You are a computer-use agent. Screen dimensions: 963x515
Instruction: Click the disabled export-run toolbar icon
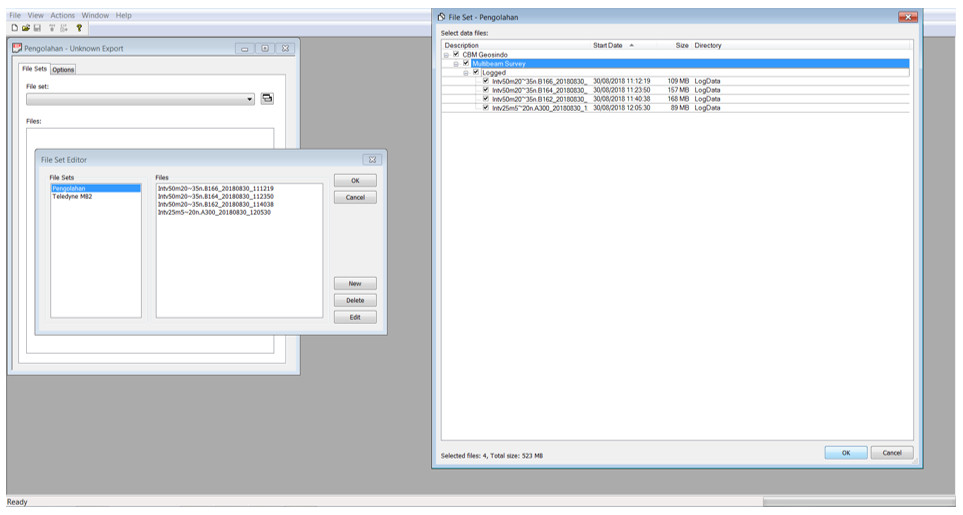point(64,28)
